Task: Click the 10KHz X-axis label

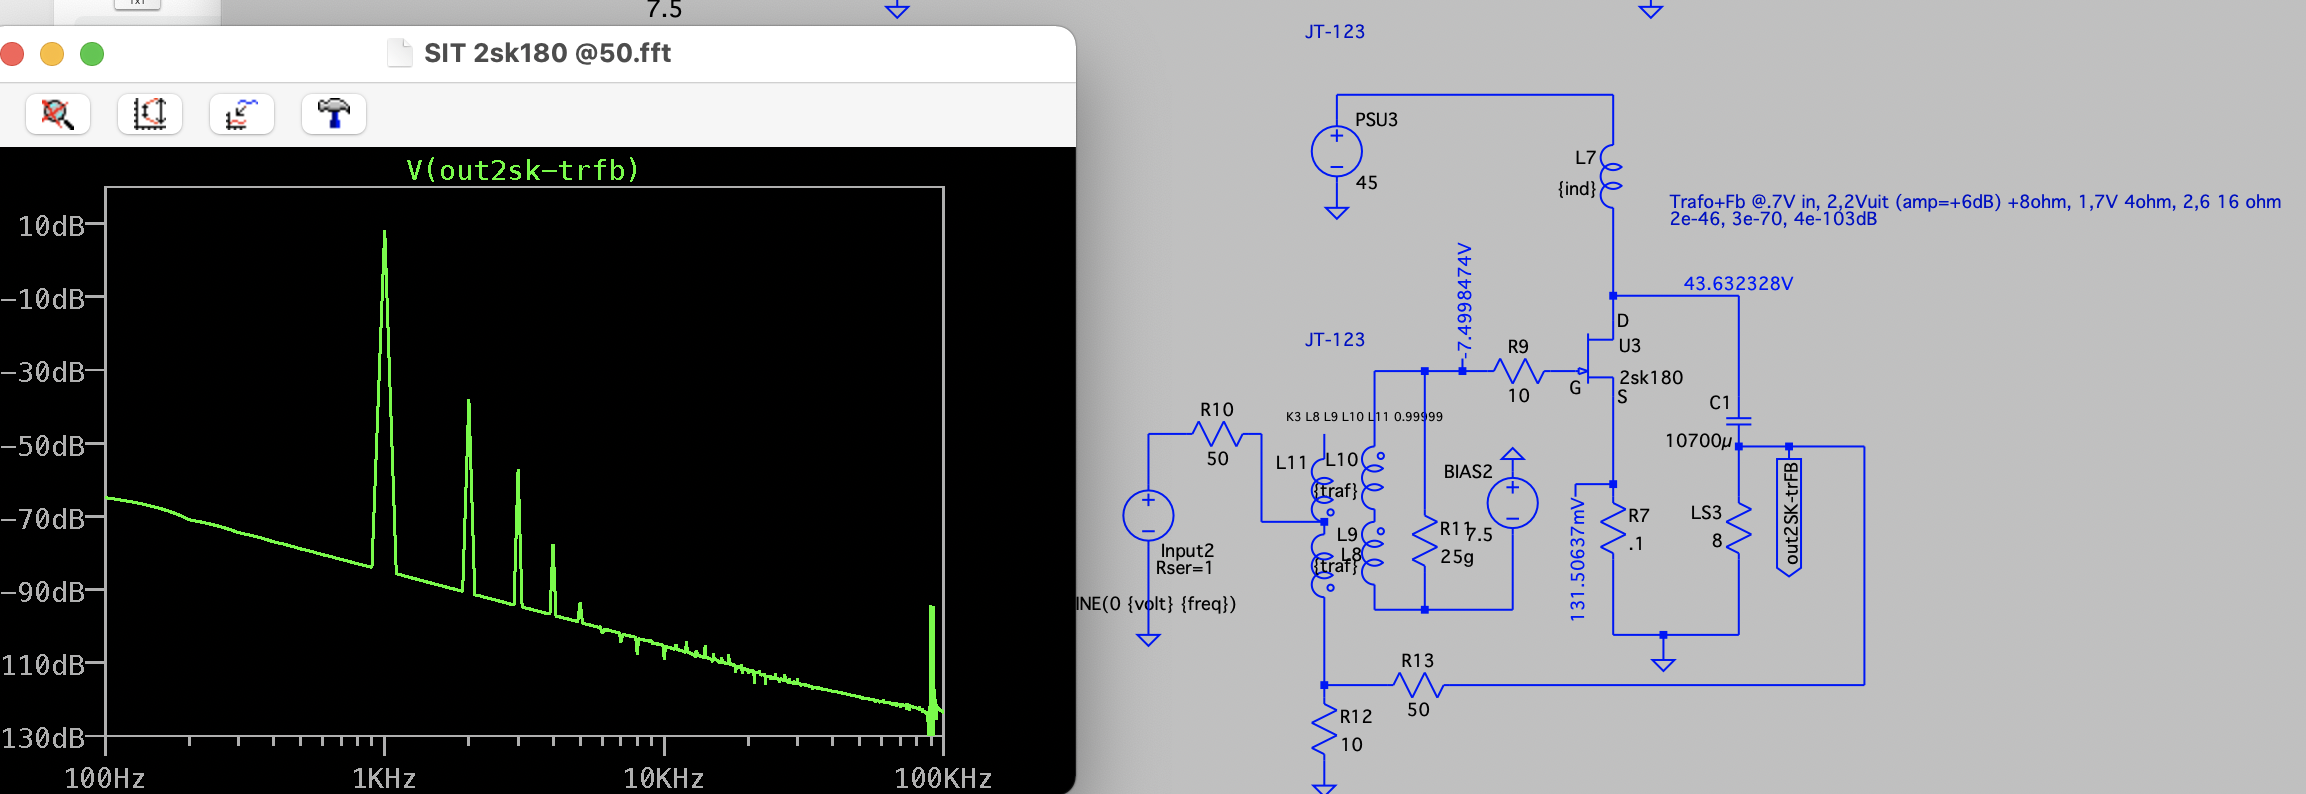Action: pos(664,778)
